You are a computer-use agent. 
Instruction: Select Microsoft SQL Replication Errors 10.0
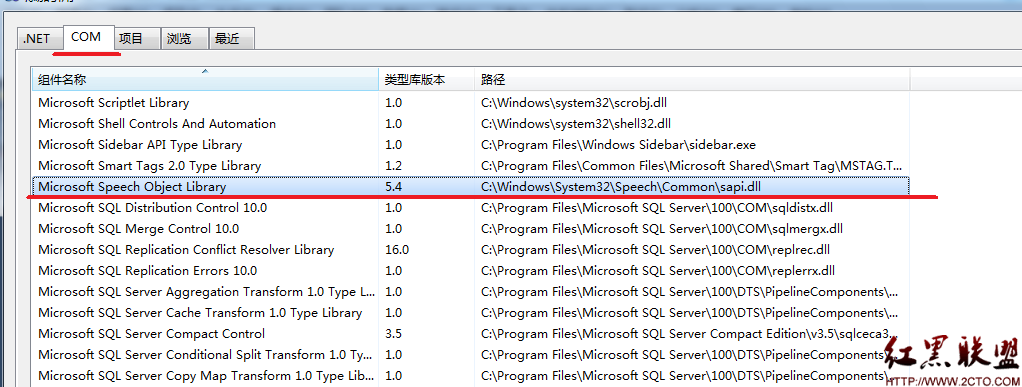click(471, 270)
